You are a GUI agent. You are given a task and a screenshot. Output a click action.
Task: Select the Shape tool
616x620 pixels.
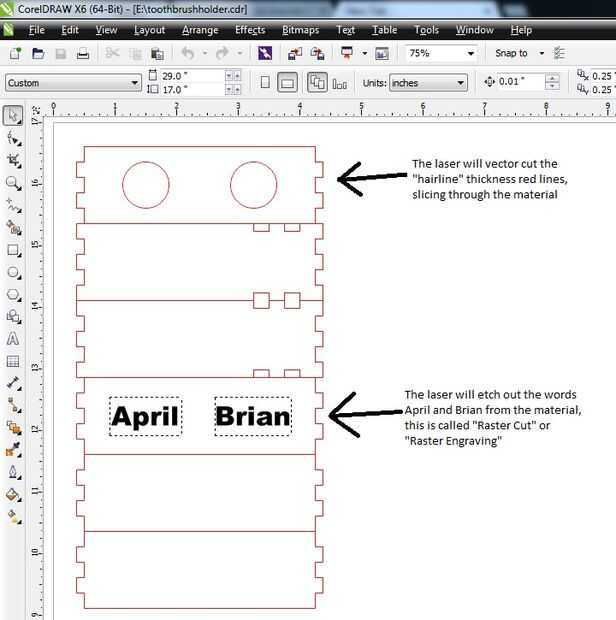point(13,138)
